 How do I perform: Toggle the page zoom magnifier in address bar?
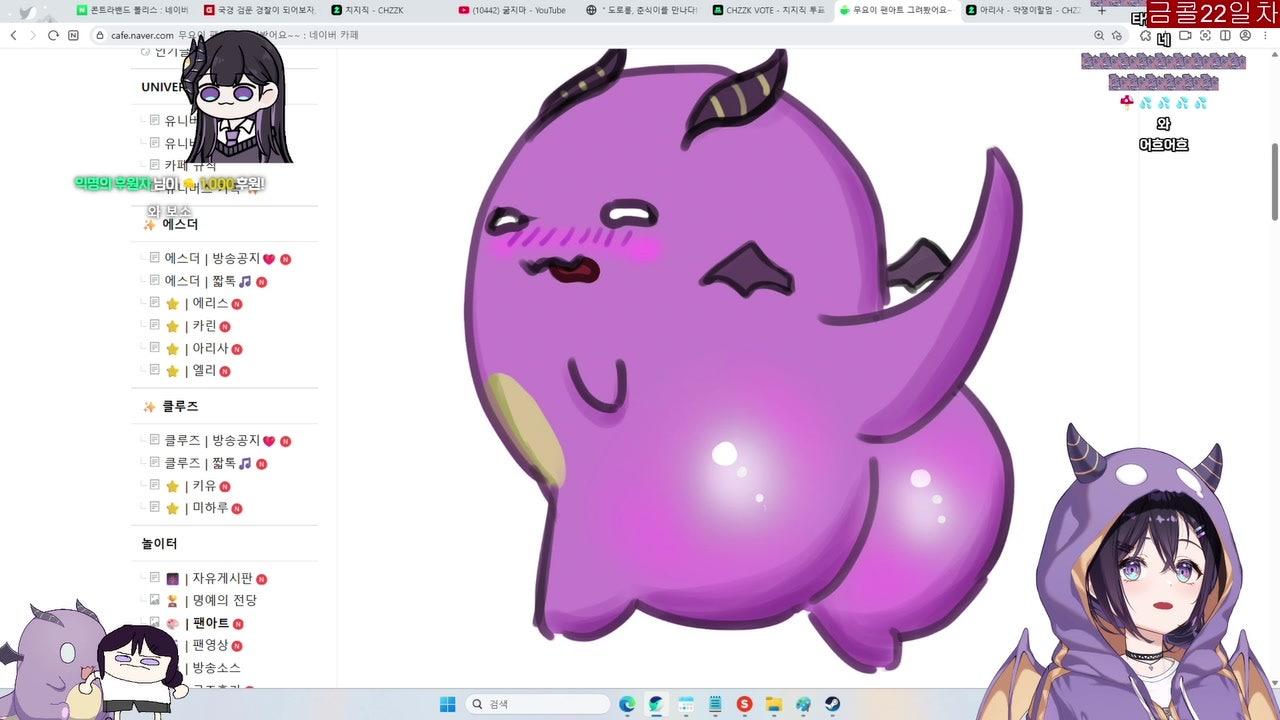click(x=1098, y=35)
